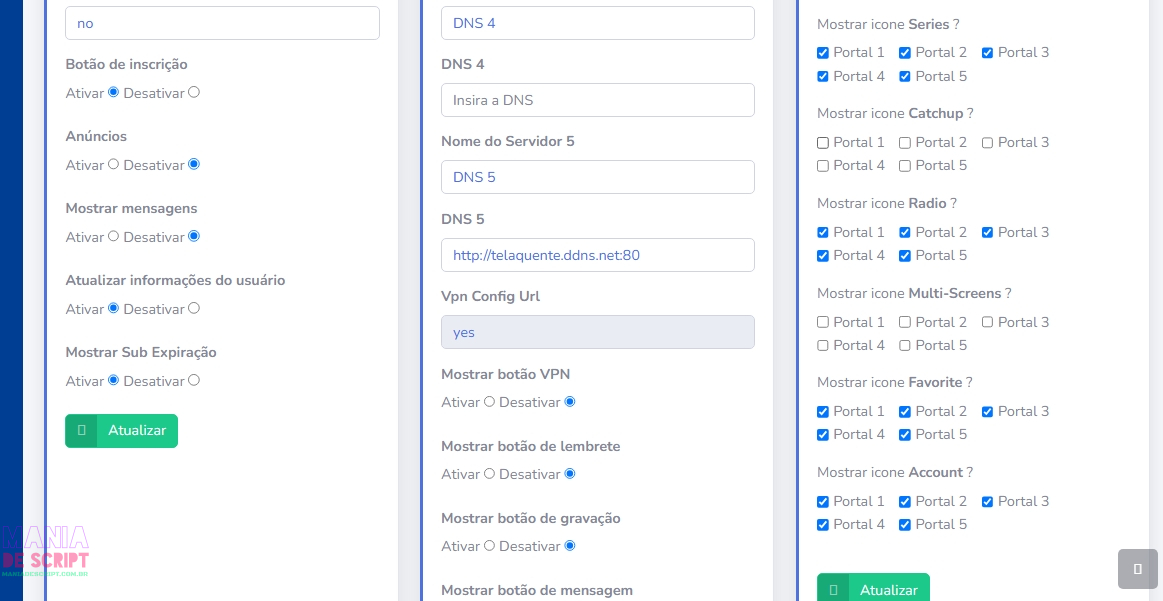
Task: Uncheck Portal 4 for Radio icon
Action: [823, 256]
